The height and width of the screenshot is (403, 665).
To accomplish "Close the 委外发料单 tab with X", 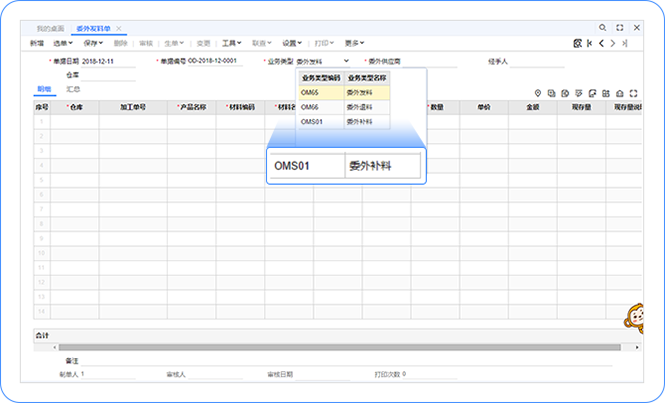I will tap(119, 28).
